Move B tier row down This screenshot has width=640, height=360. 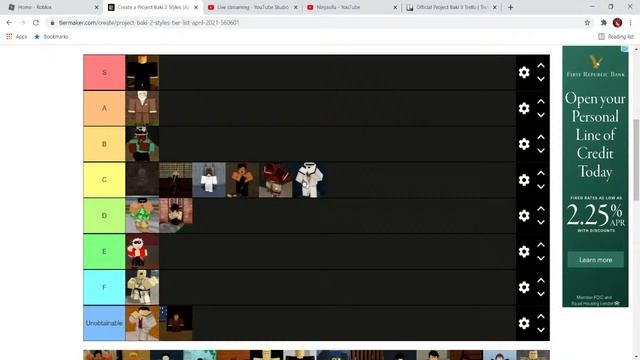(x=541, y=151)
